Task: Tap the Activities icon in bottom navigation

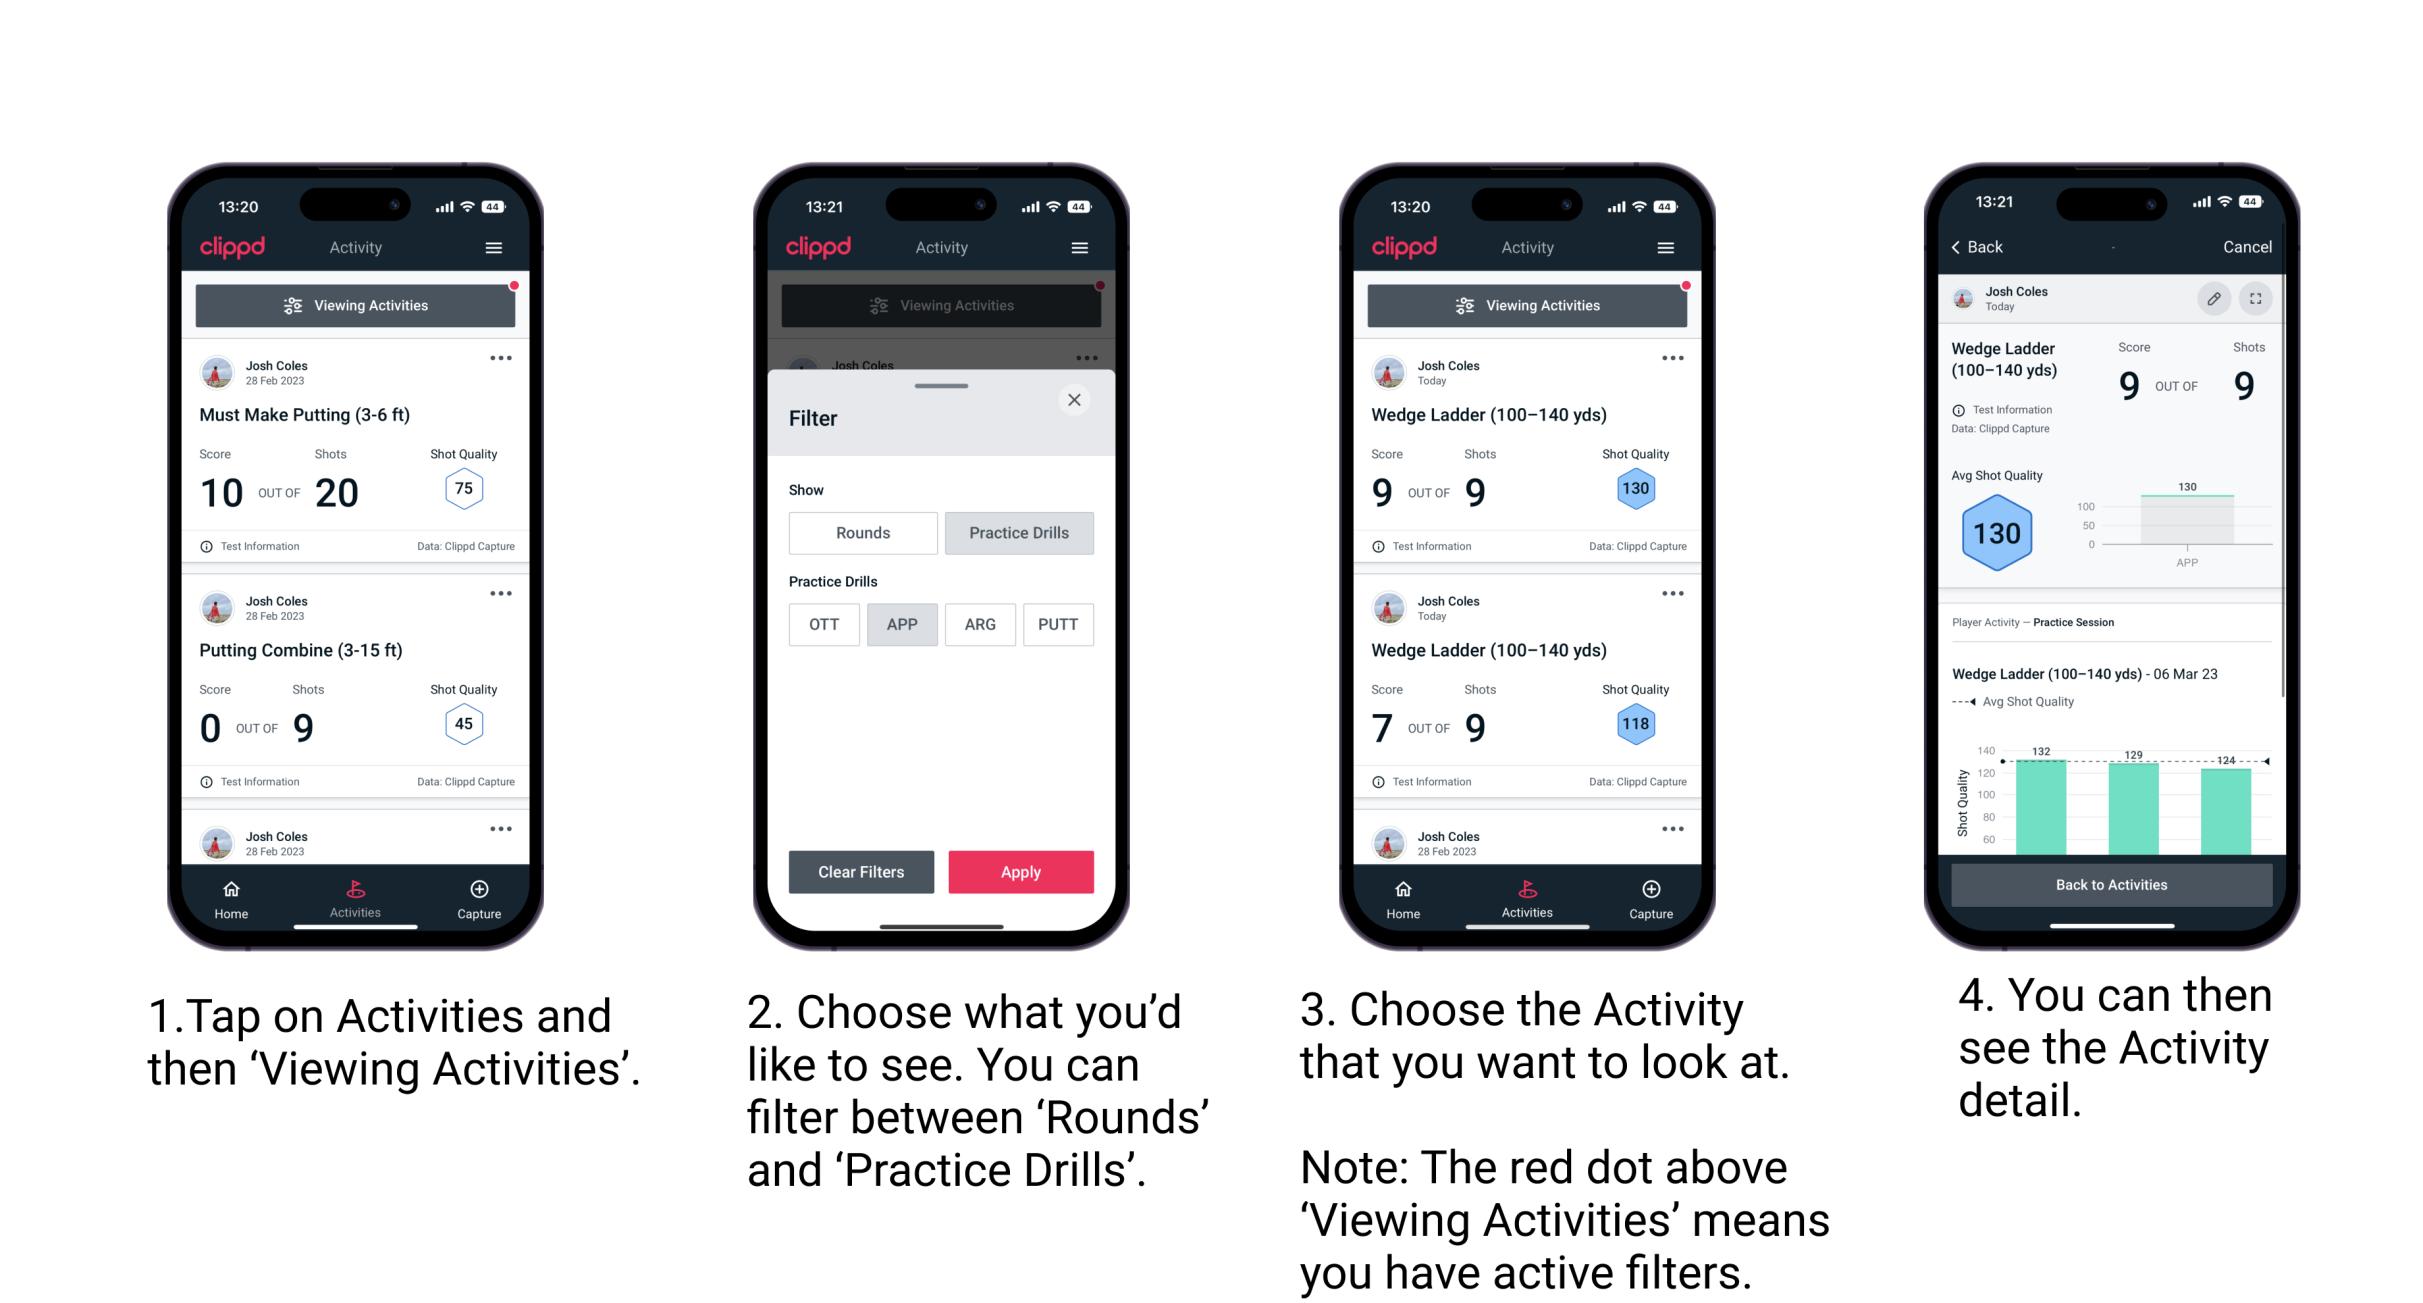Action: (x=355, y=894)
